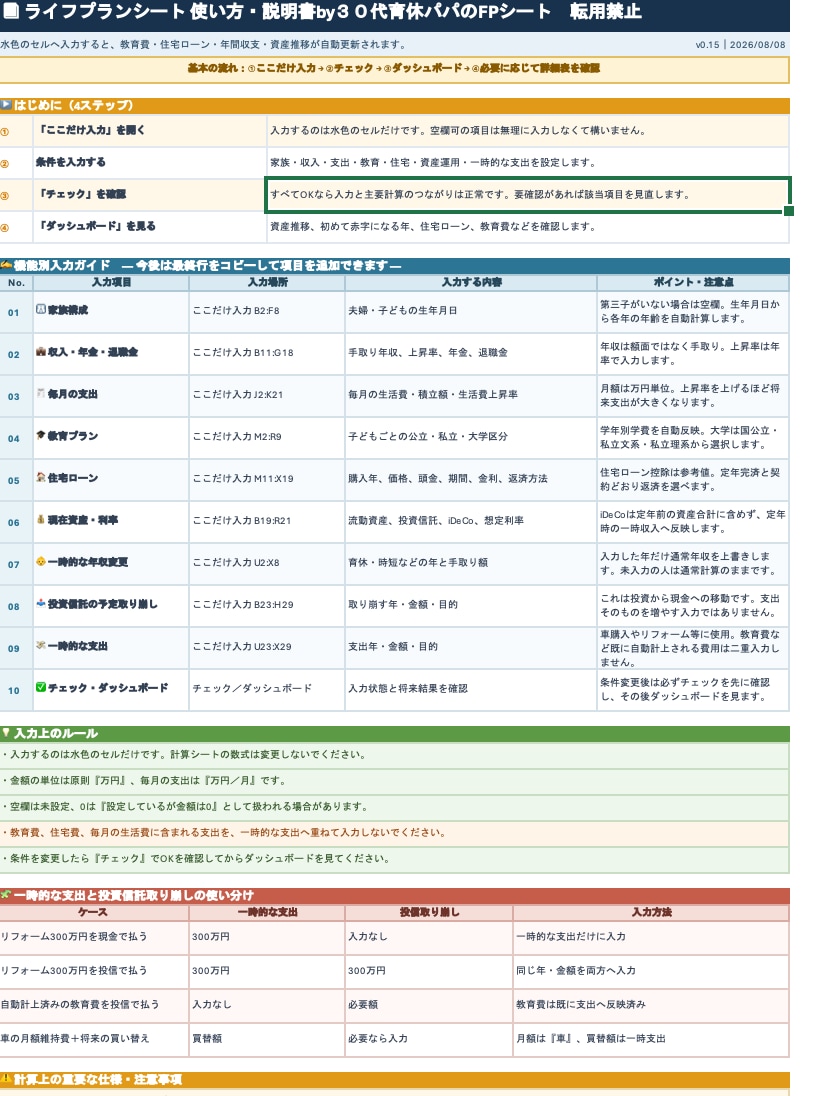Select the cell 条件を入力する
This screenshot has height=1096, width=814.
(x=150, y=163)
